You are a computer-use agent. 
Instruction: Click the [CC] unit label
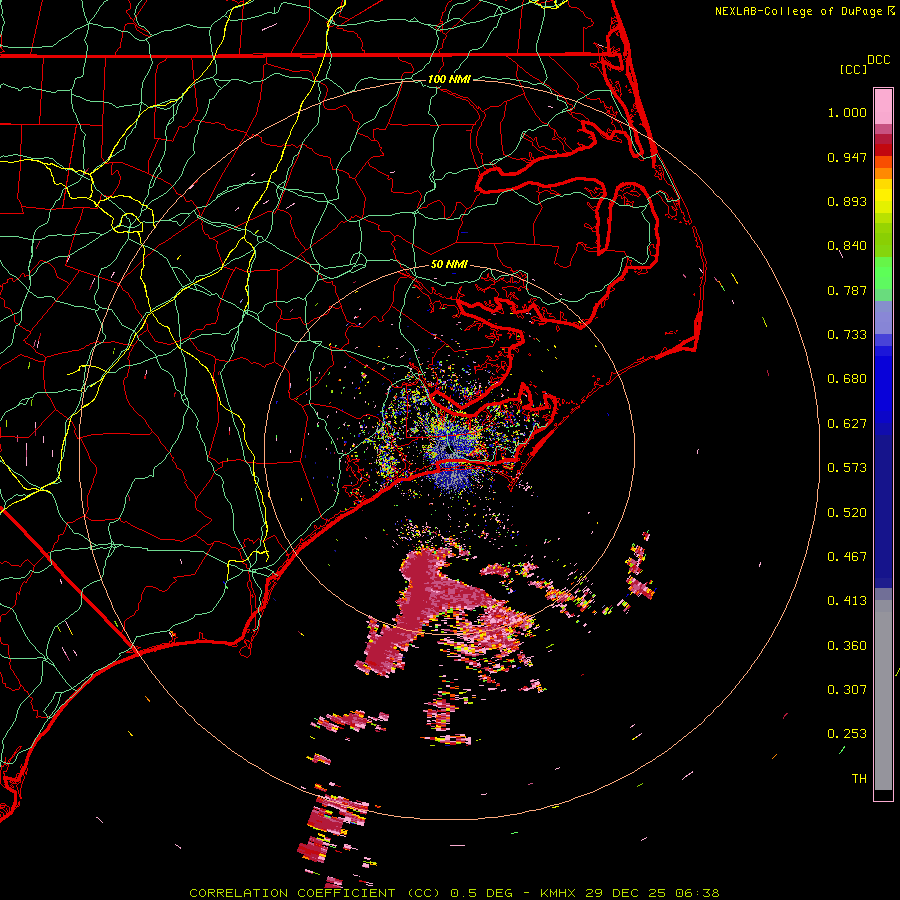tap(852, 69)
